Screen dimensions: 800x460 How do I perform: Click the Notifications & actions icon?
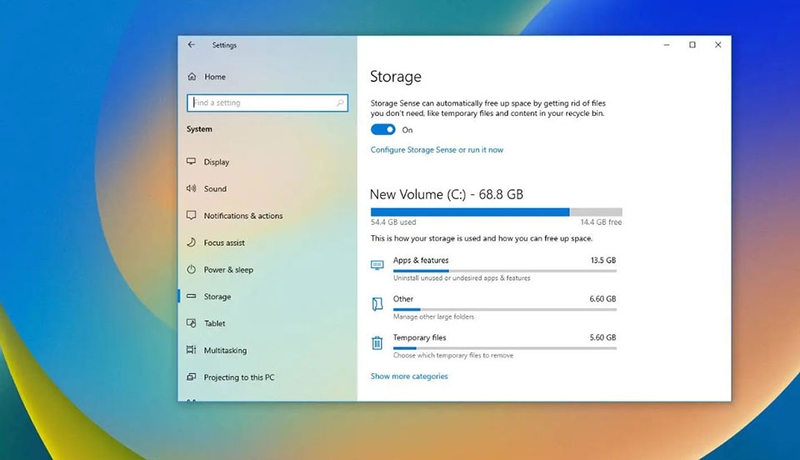click(191, 215)
